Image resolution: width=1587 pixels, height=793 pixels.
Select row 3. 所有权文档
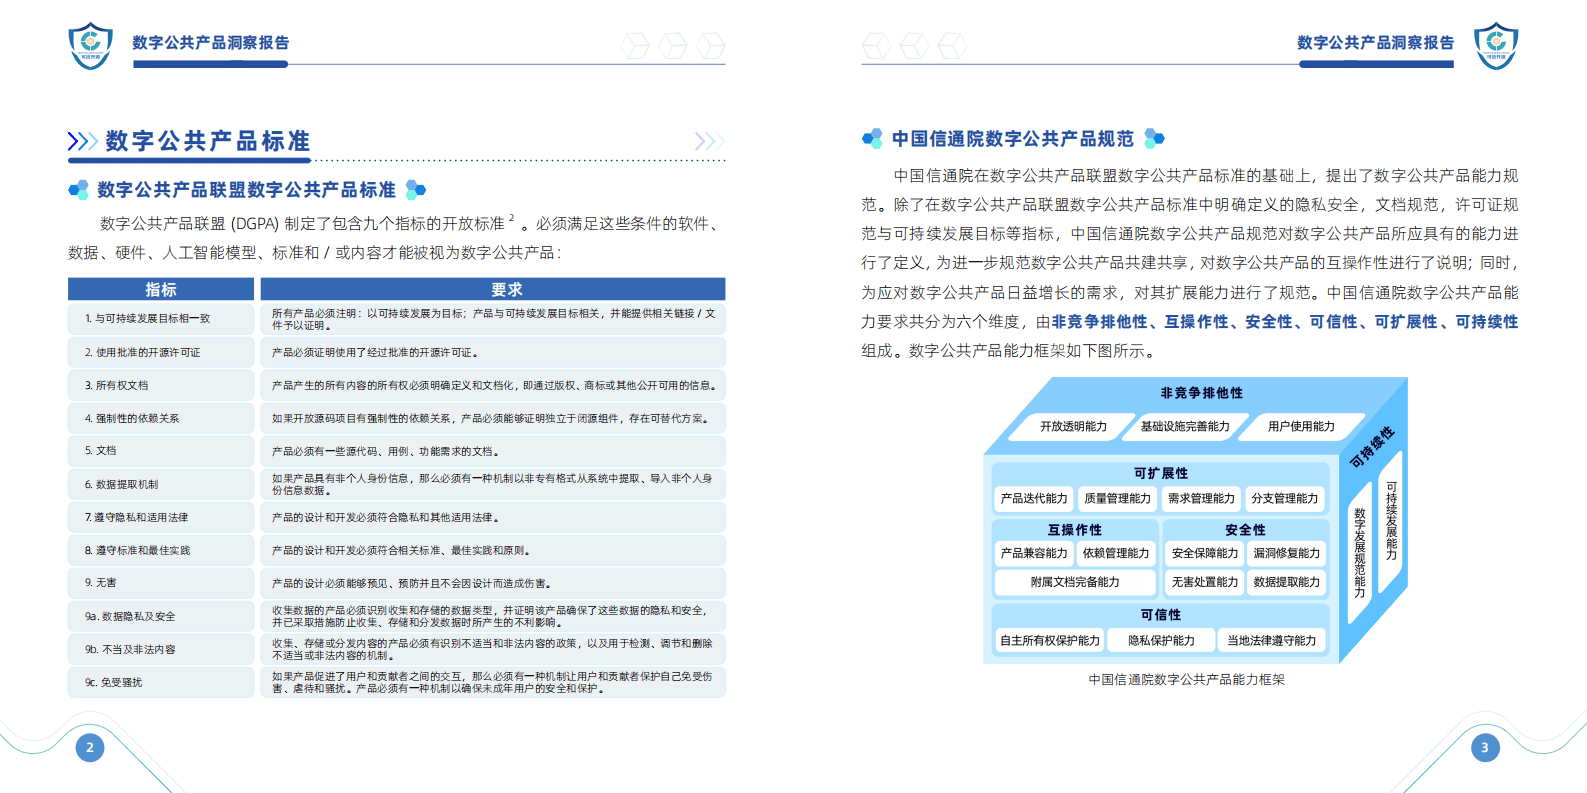pyautogui.click(x=397, y=385)
